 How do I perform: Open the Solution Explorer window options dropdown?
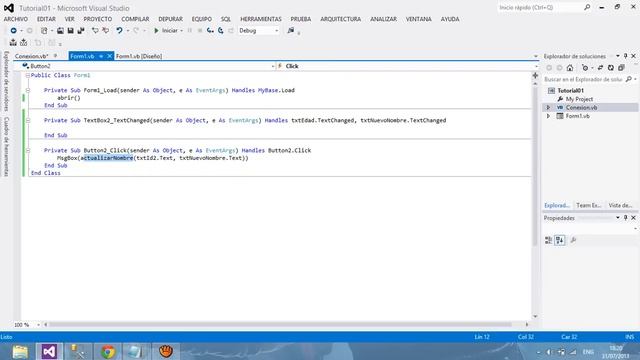point(618,56)
